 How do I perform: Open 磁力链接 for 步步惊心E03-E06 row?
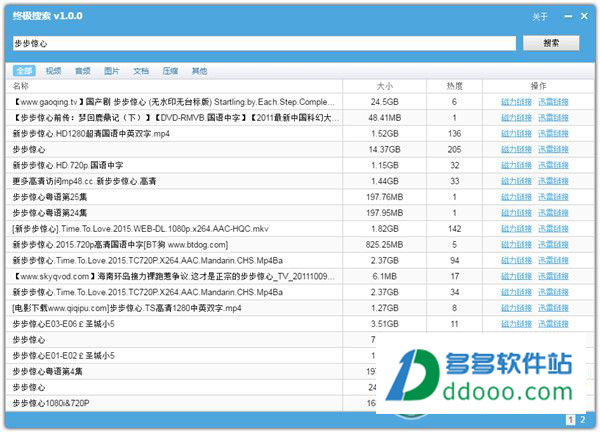point(517,324)
